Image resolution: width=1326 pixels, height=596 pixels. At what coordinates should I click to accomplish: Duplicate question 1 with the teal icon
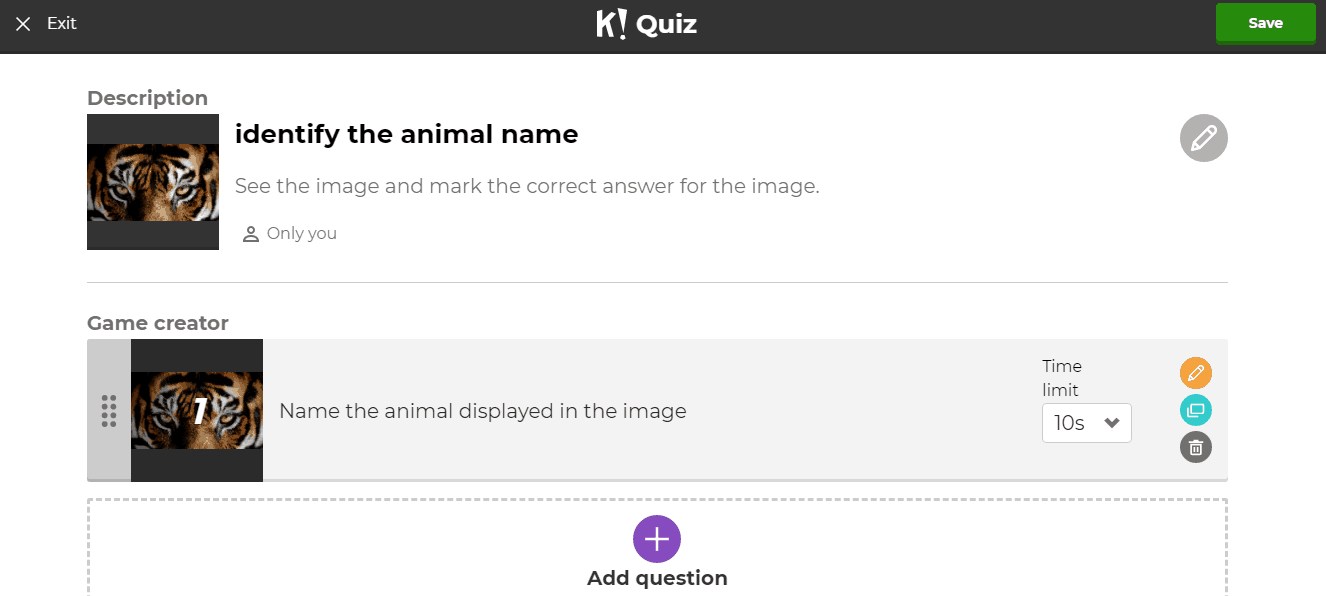click(1195, 410)
